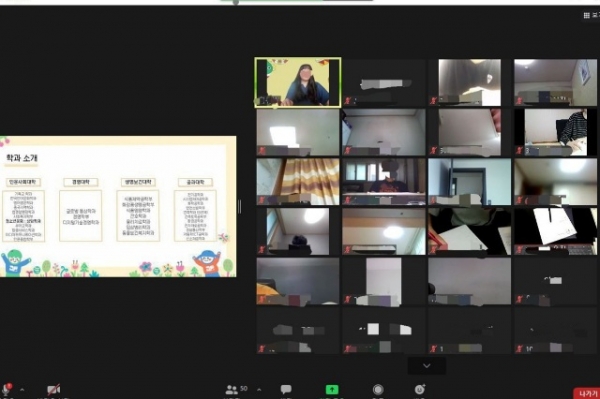Click the 공과대학 heading on the slide
Viewport: 600px width, 399px height.
pos(195,182)
